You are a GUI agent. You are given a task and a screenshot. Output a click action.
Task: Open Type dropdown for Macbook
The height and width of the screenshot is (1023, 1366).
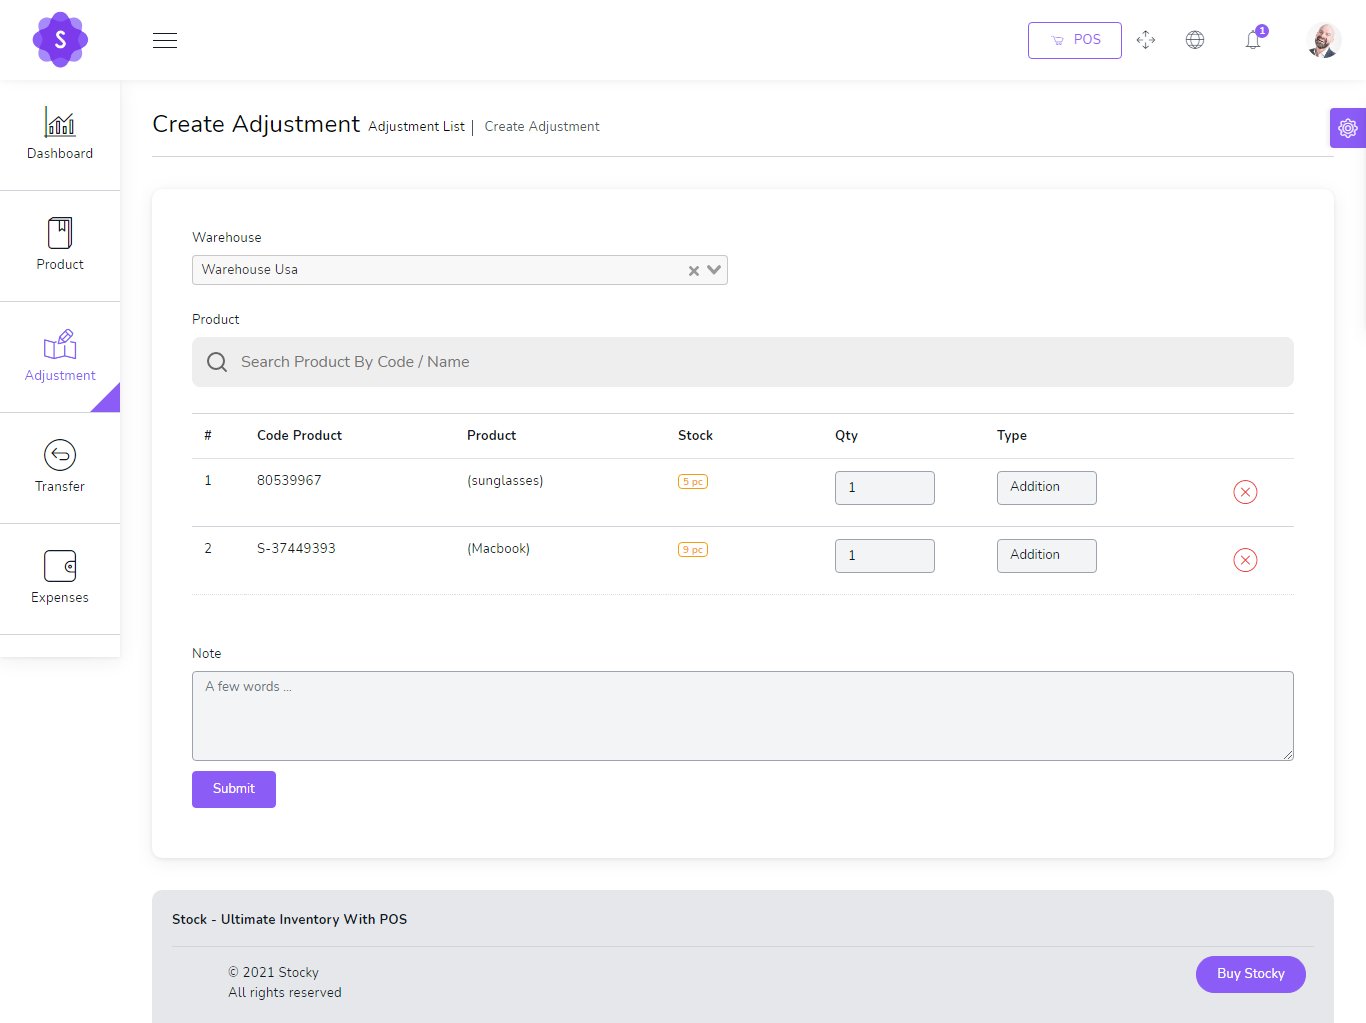(1046, 555)
